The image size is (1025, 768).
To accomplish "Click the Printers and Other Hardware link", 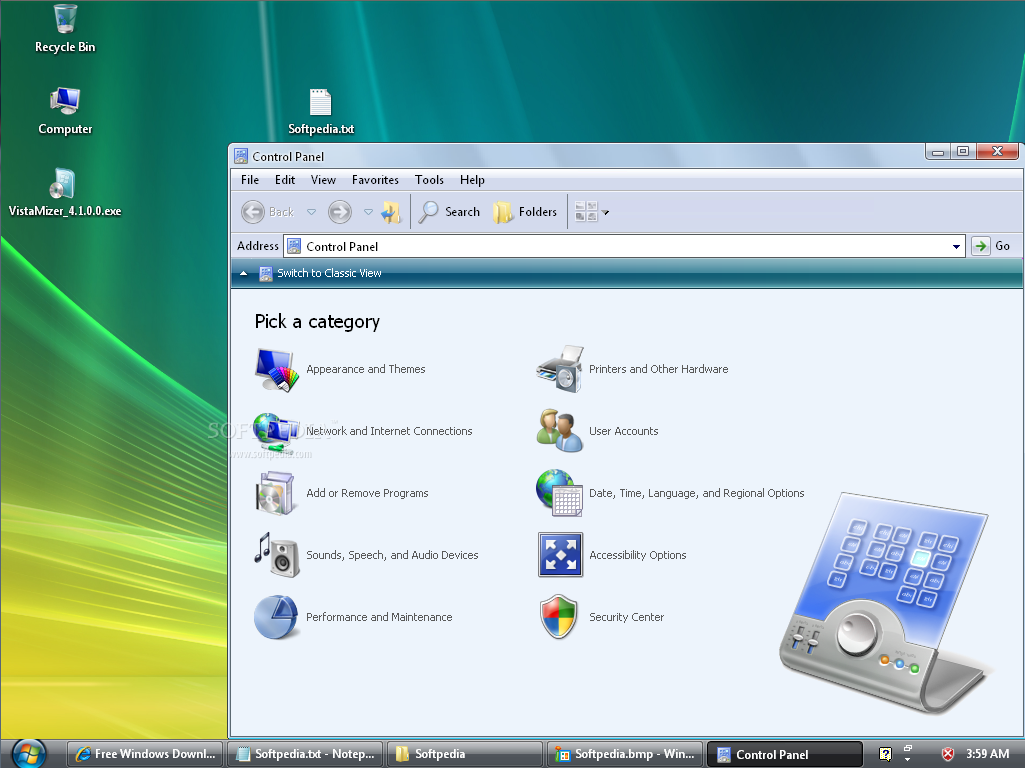I will pos(658,369).
